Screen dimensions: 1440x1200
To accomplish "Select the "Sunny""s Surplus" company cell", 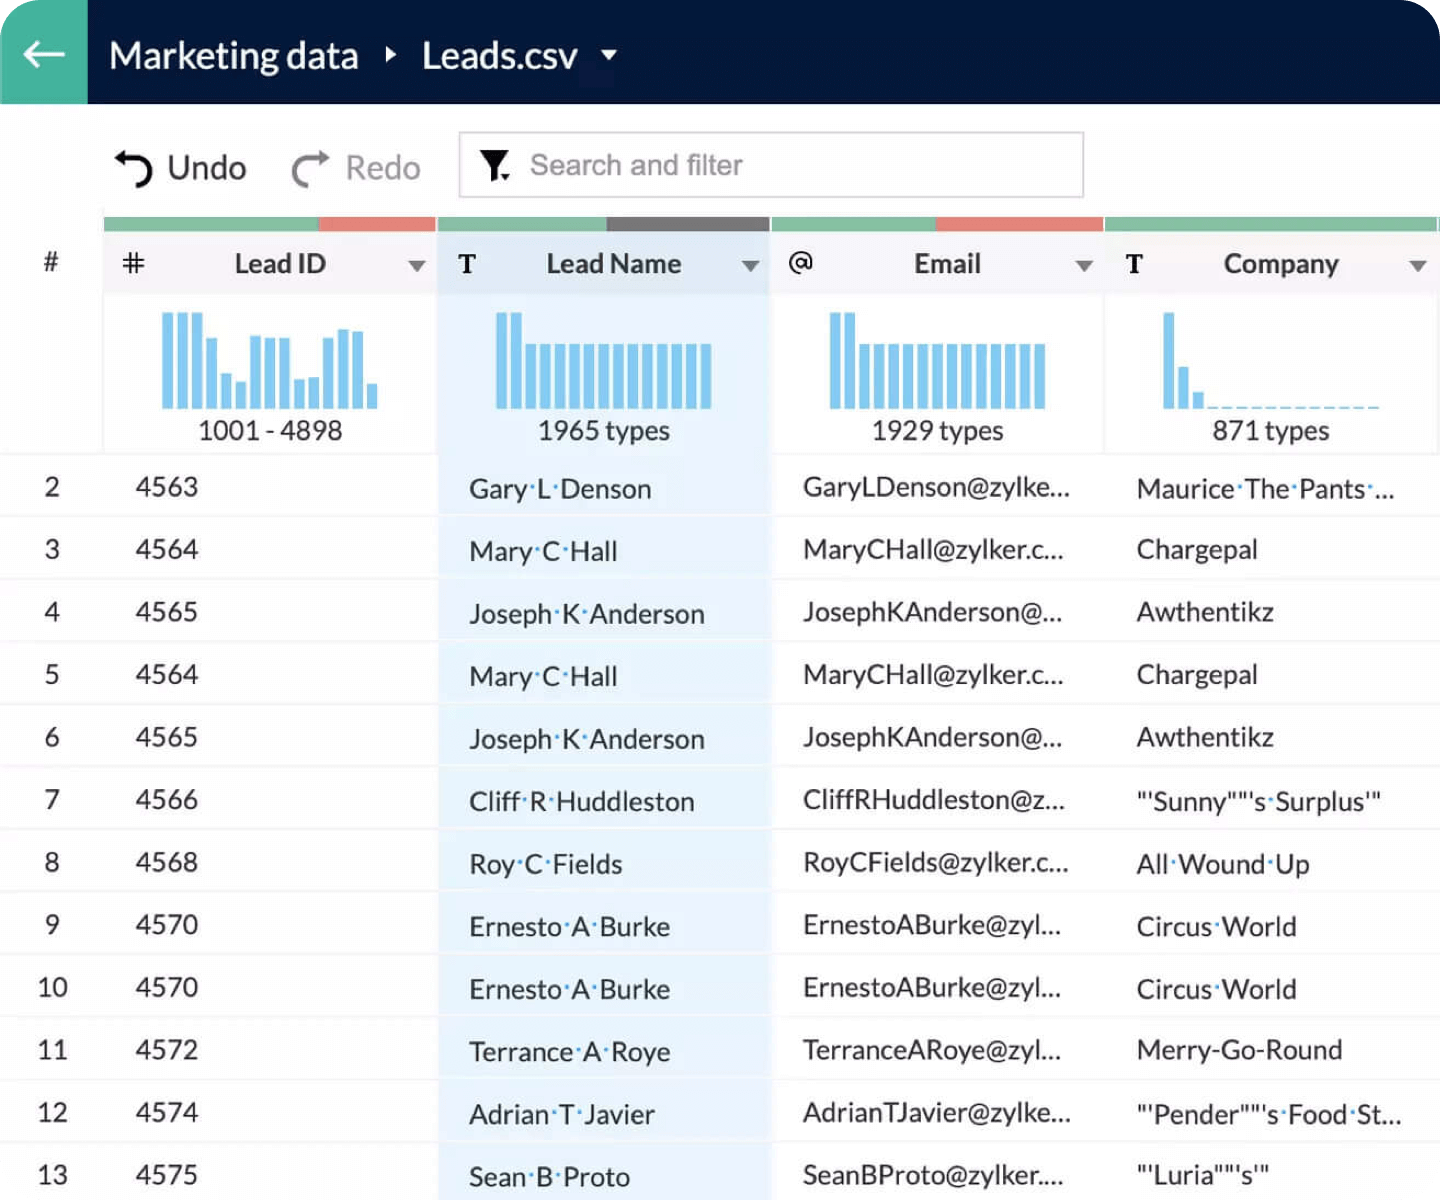I will pyautogui.click(x=1271, y=800).
